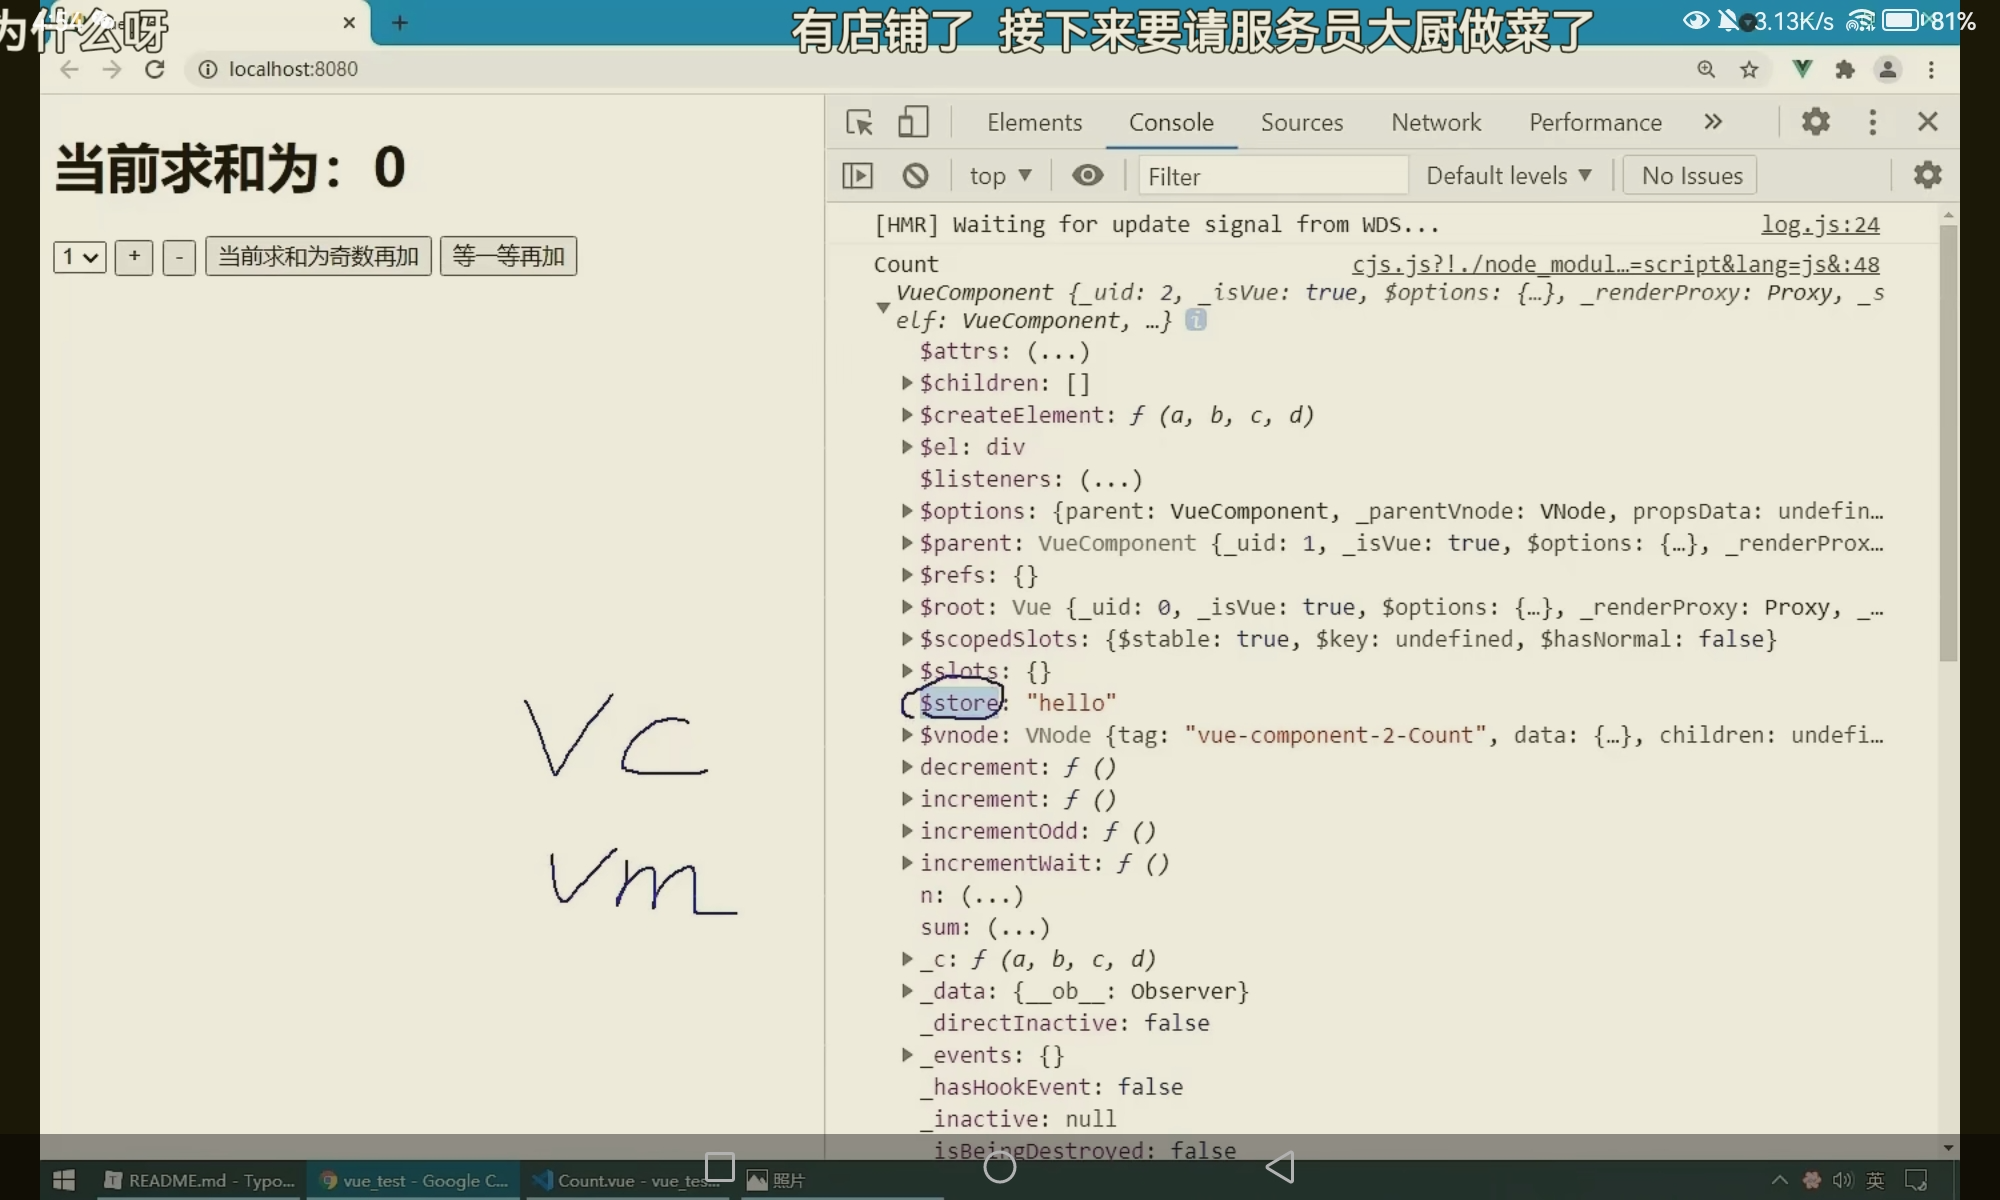The height and width of the screenshot is (1200, 2000).
Task: Open the Default levels dropdown
Action: click(1508, 176)
